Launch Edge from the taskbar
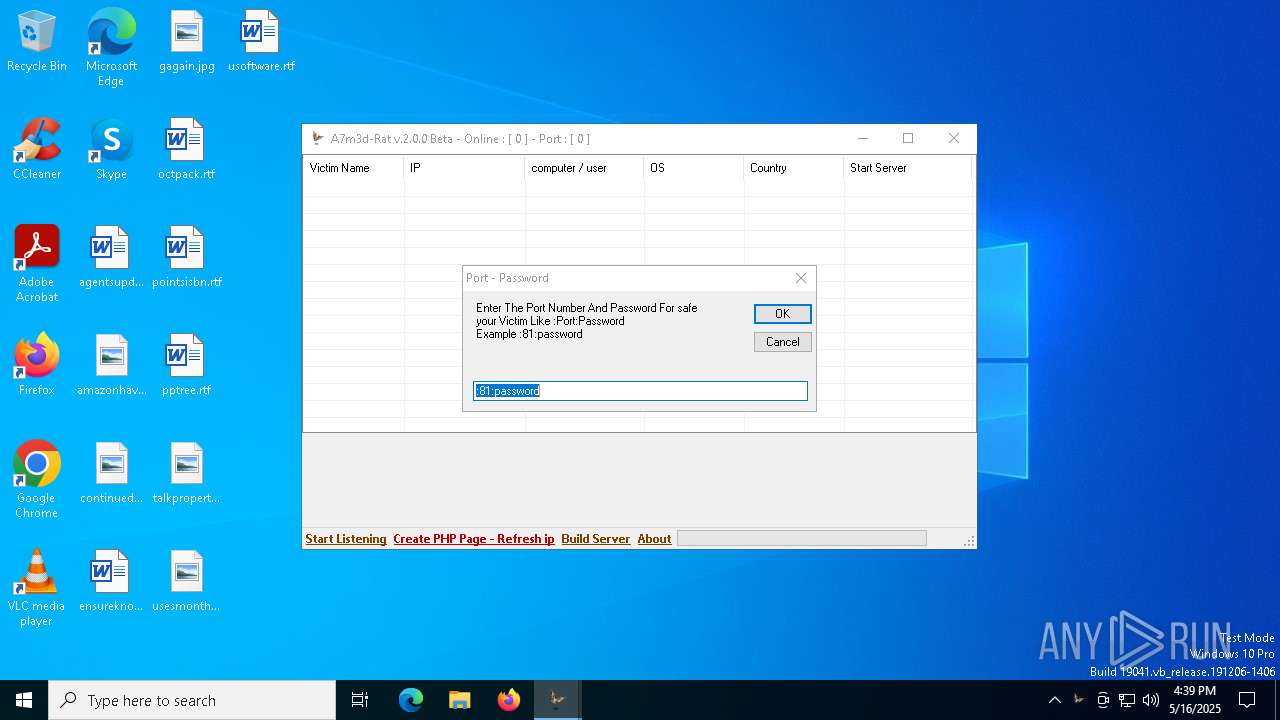 411,700
